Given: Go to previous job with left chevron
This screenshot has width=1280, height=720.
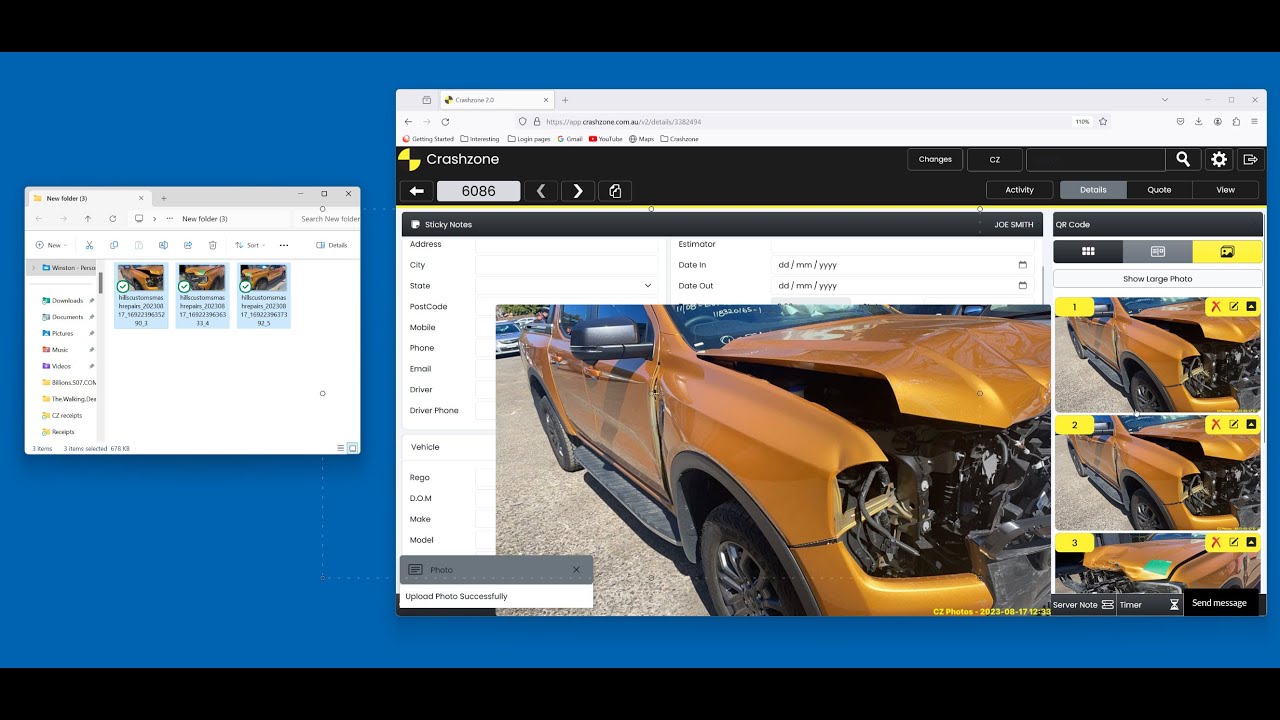Looking at the screenshot, I should click(541, 191).
